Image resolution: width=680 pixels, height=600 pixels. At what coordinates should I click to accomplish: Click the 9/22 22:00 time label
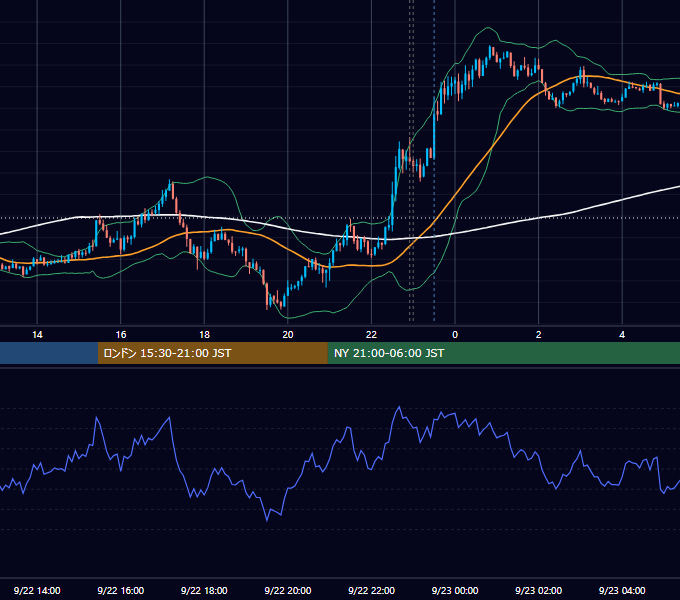click(x=371, y=590)
